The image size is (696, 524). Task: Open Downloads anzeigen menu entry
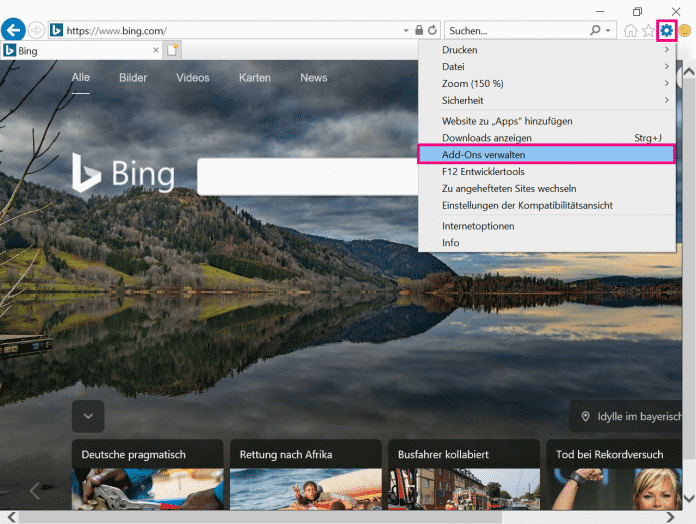pos(487,138)
